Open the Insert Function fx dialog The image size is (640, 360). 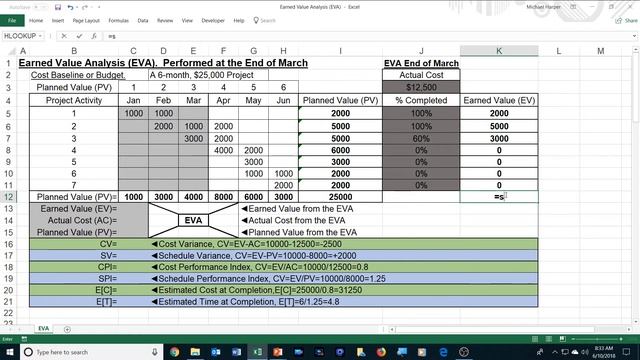point(94,36)
